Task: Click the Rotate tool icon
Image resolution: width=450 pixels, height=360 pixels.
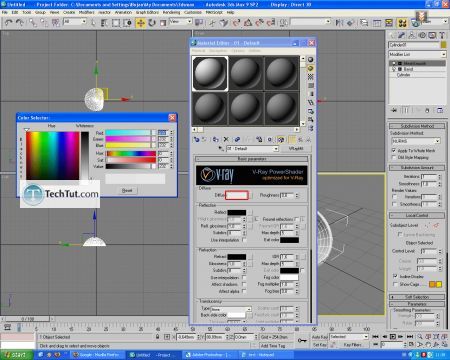Action: point(152,23)
